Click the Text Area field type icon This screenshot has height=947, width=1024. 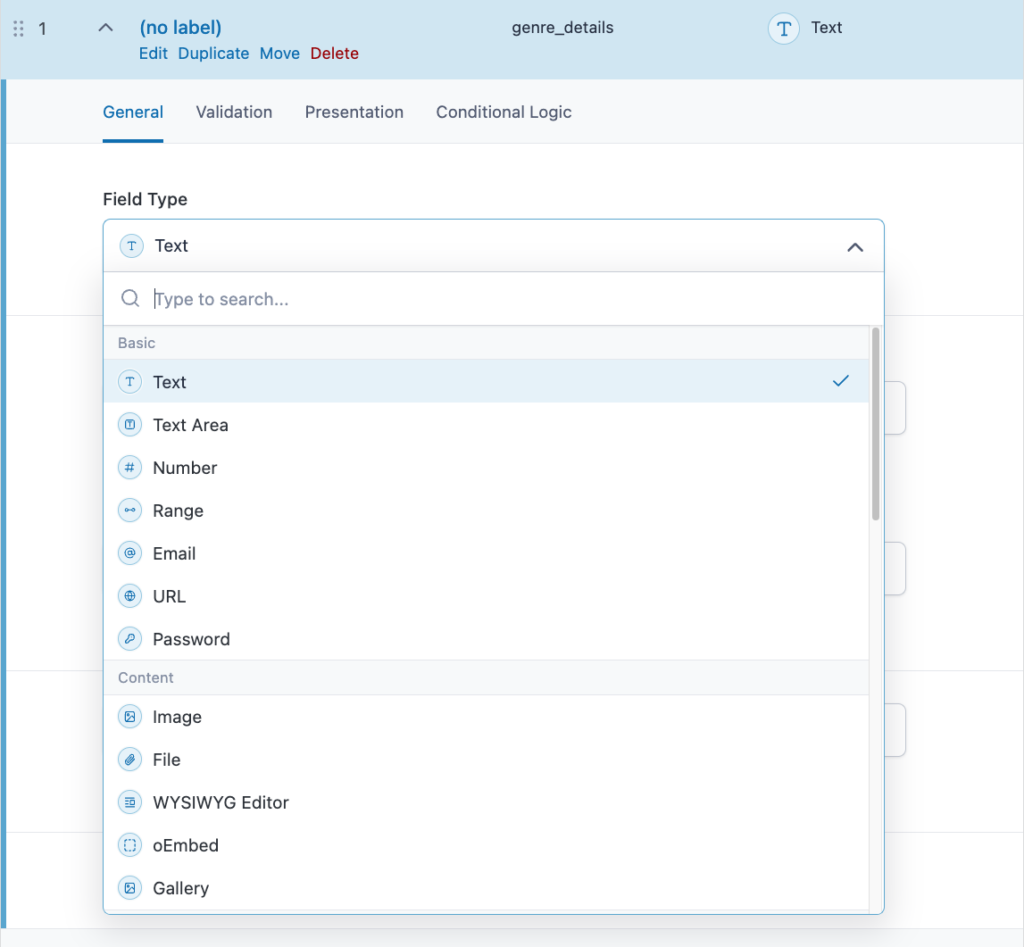tap(130, 425)
